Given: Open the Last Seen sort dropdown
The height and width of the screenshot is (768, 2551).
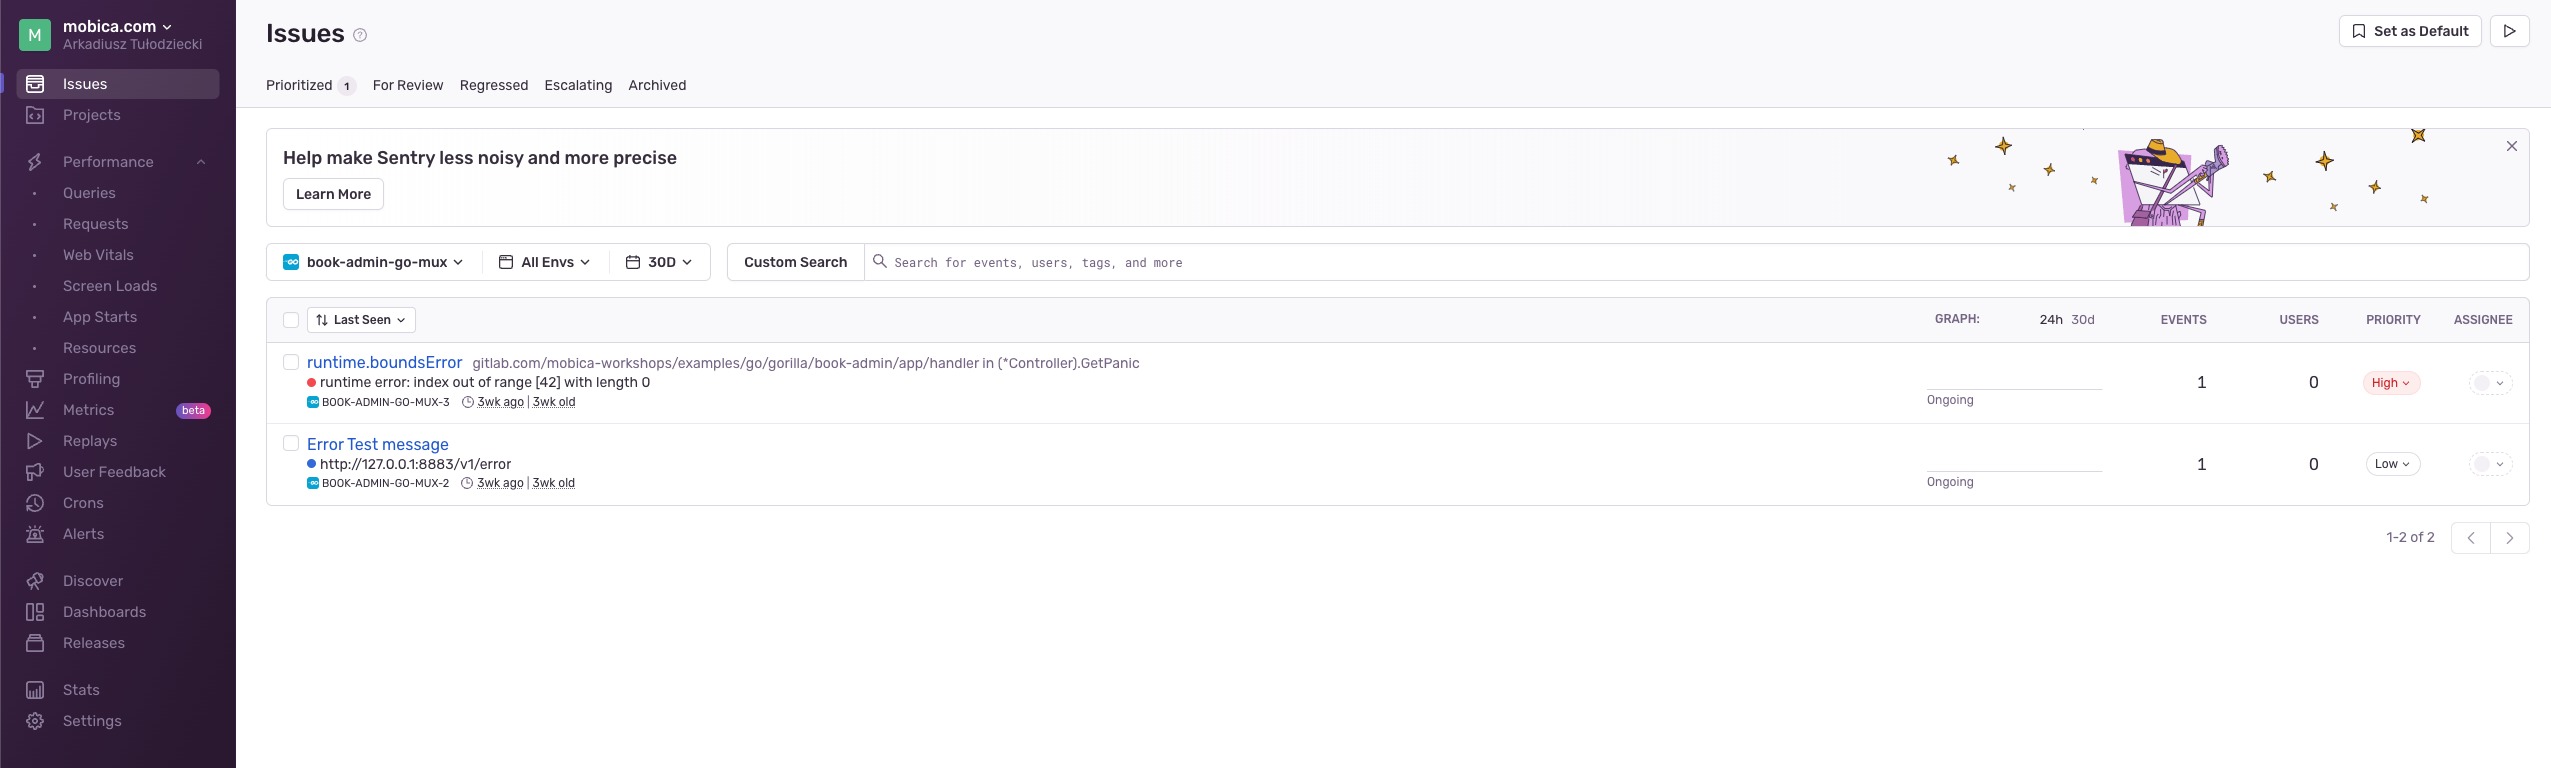Looking at the screenshot, I should coord(361,320).
